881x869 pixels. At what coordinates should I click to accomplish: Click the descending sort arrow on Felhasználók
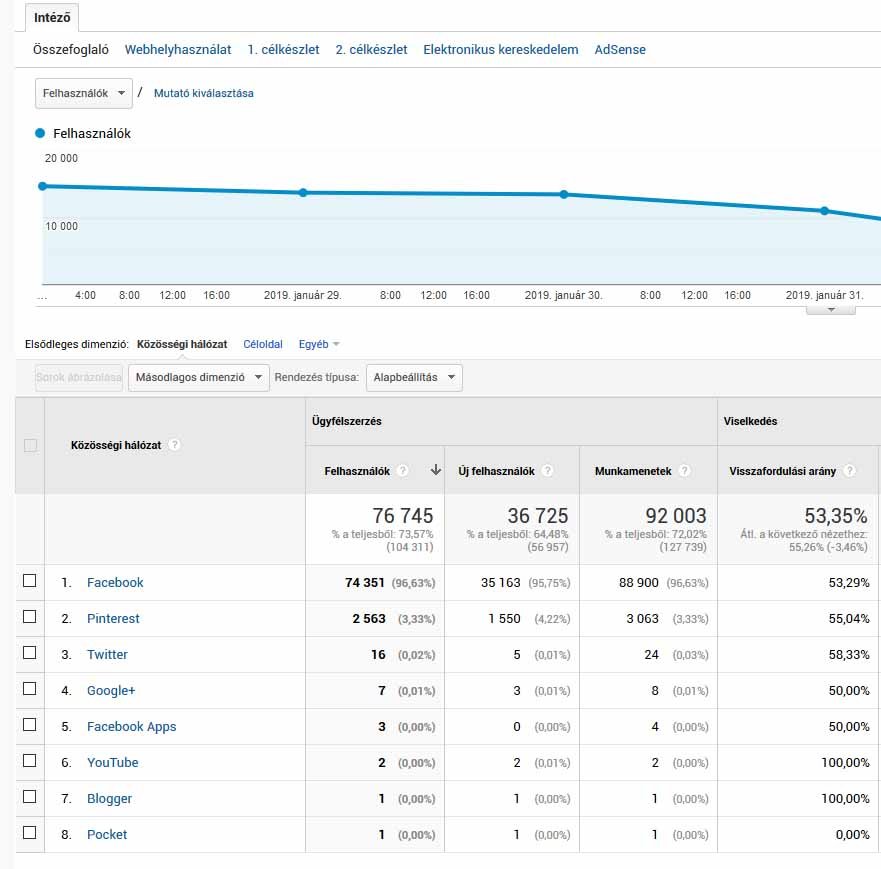coord(438,470)
